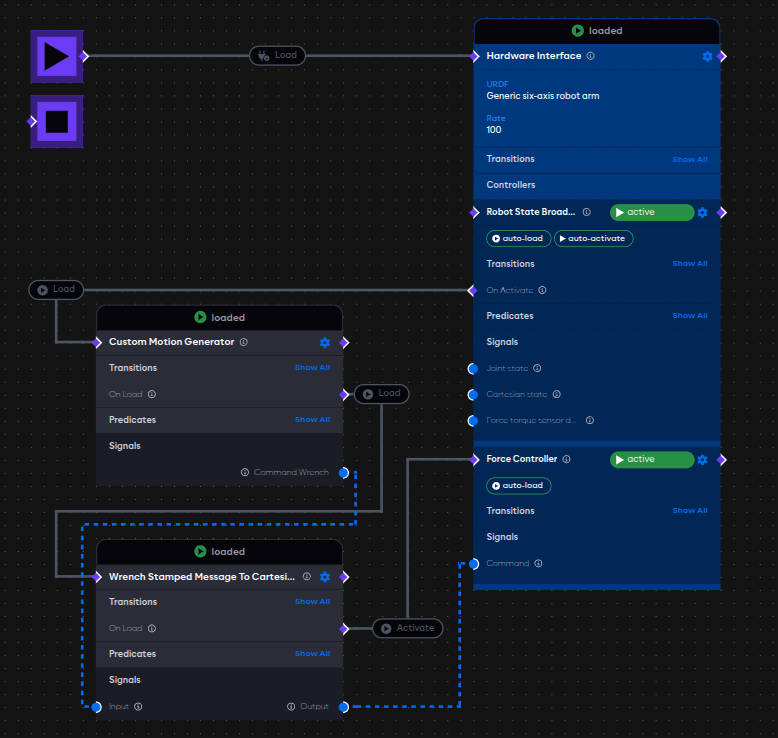Click info icon beside On Activate transition
This screenshot has width=778, height=738.
(542, 290)
